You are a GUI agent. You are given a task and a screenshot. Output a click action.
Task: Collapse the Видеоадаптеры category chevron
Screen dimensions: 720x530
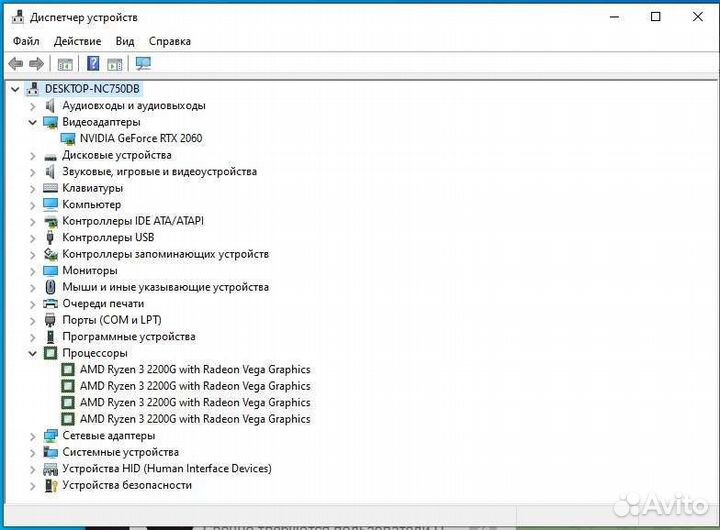[x=33, y=122]
